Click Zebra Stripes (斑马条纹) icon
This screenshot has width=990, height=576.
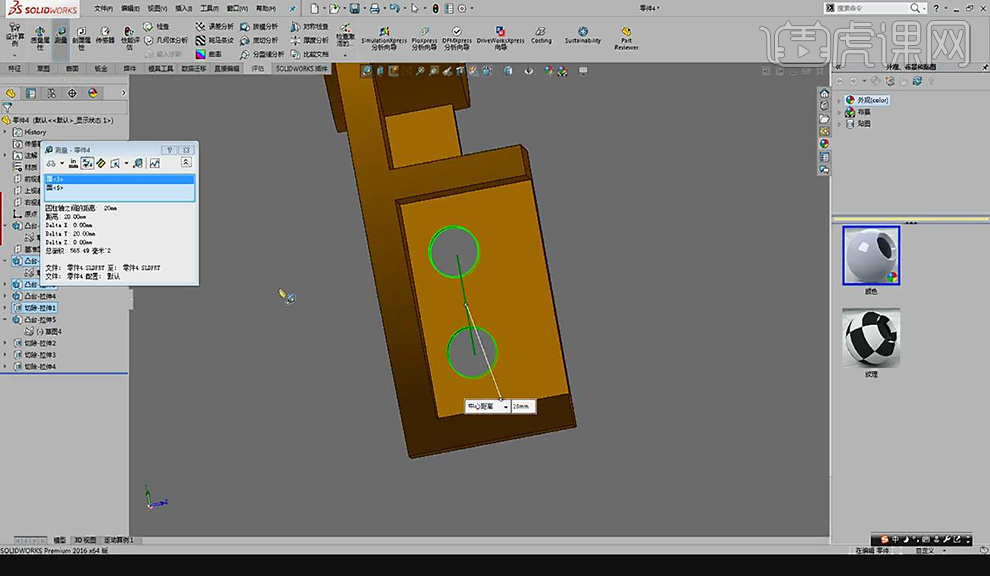click(x=200, y=40)
